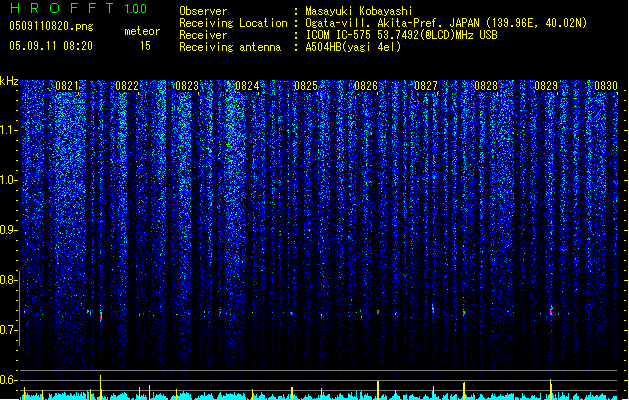Click the 0826 time marker
The image size is (629, 400).
(x=366, y=86)
